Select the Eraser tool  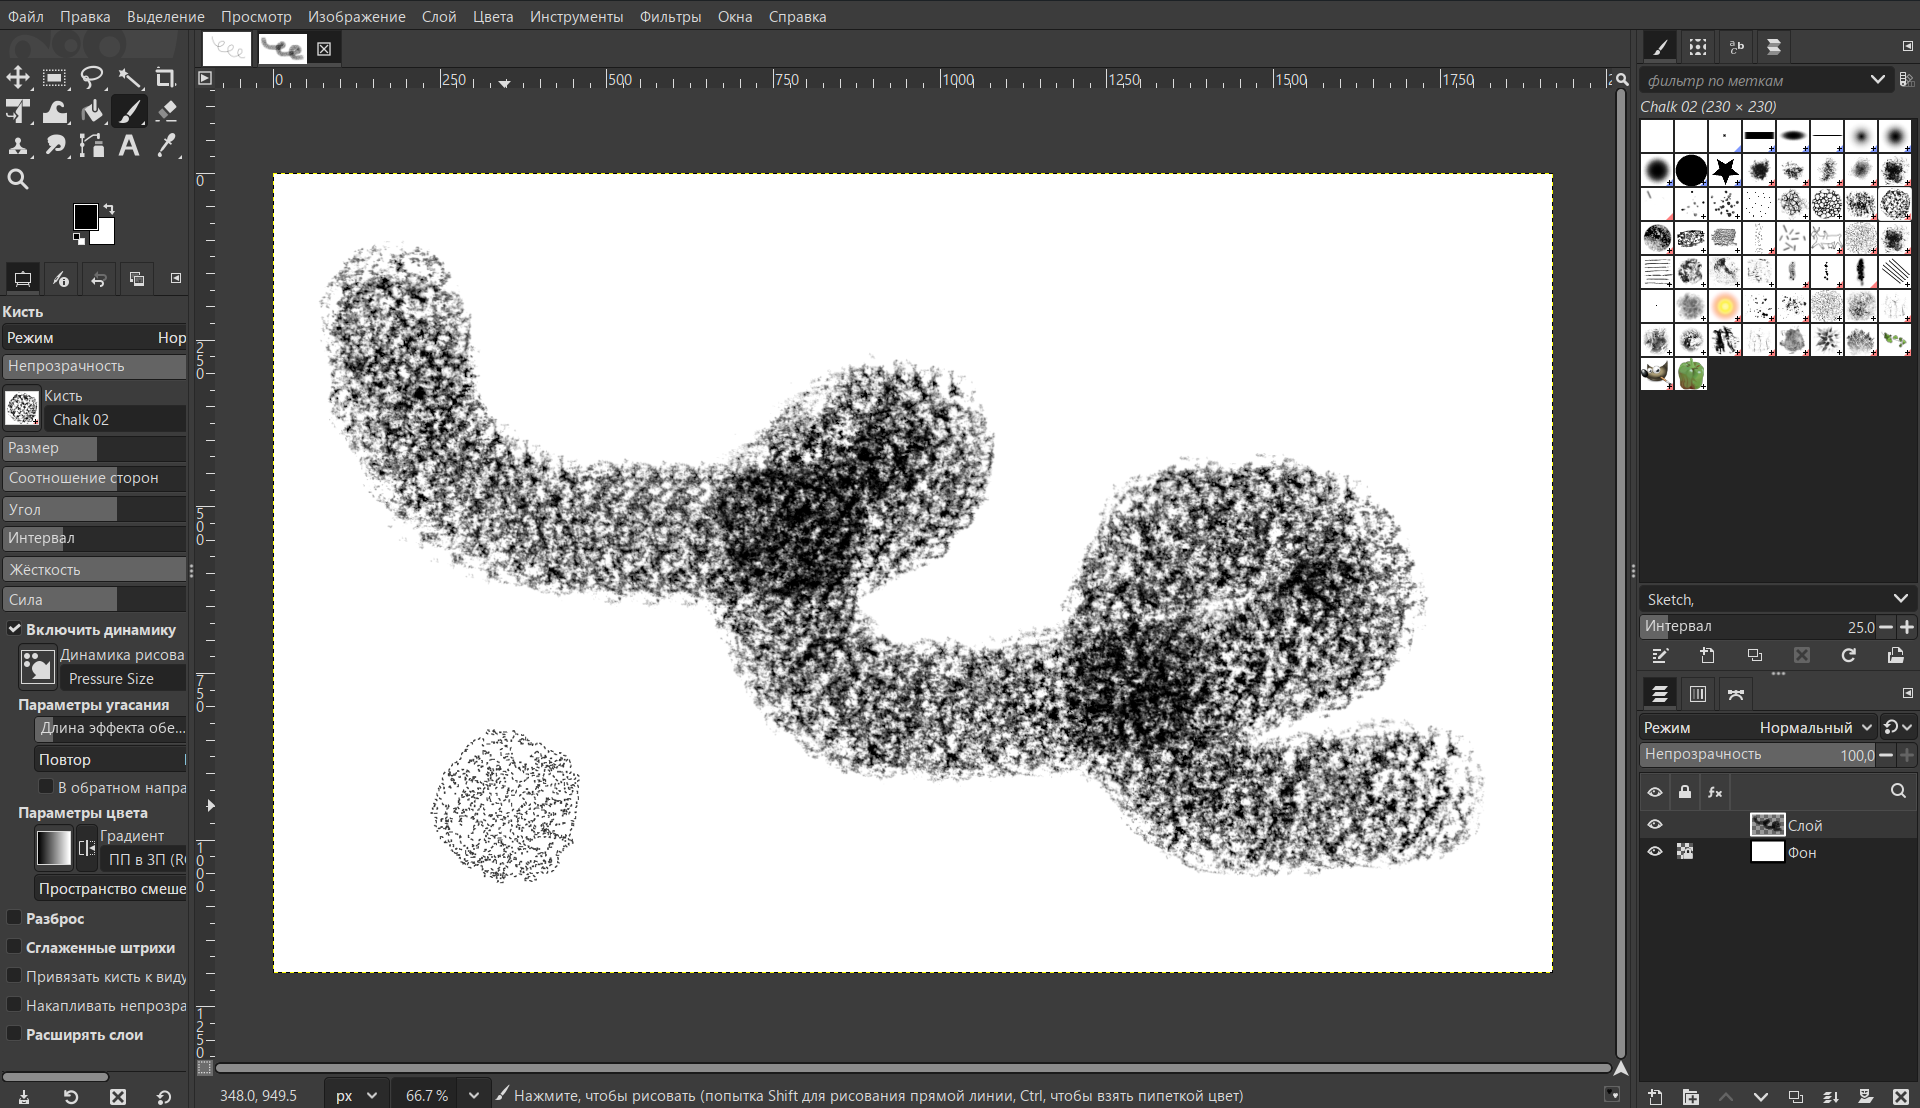coord(167,111)
